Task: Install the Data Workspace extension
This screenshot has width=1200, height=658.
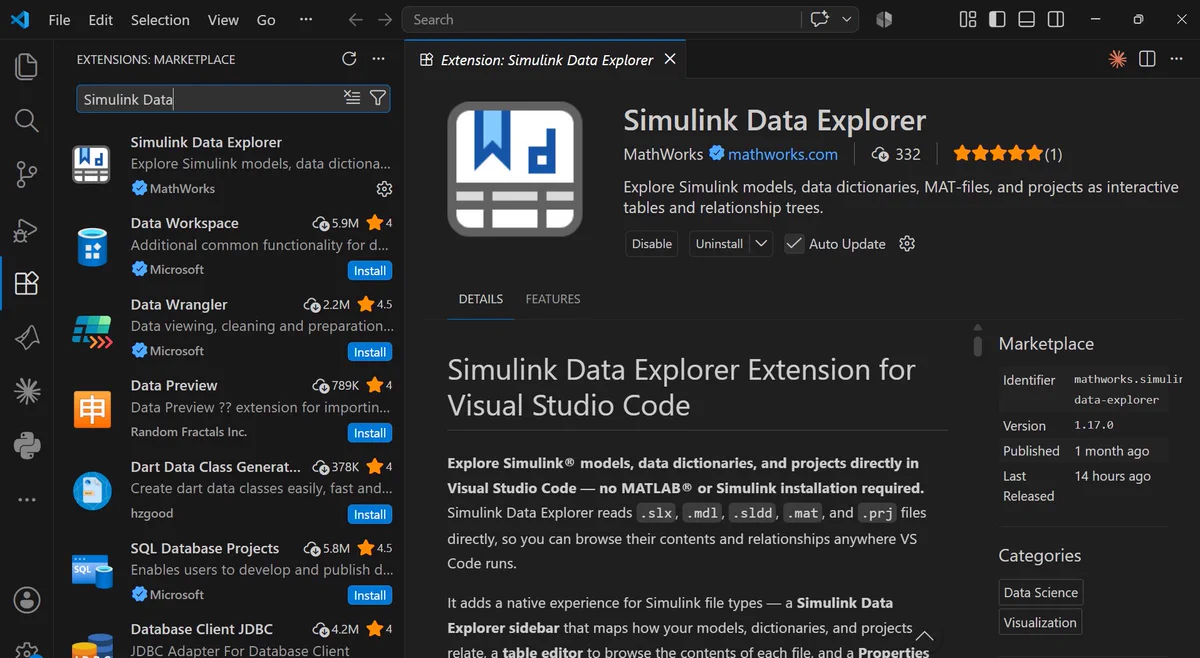Action: pos(370,271)
